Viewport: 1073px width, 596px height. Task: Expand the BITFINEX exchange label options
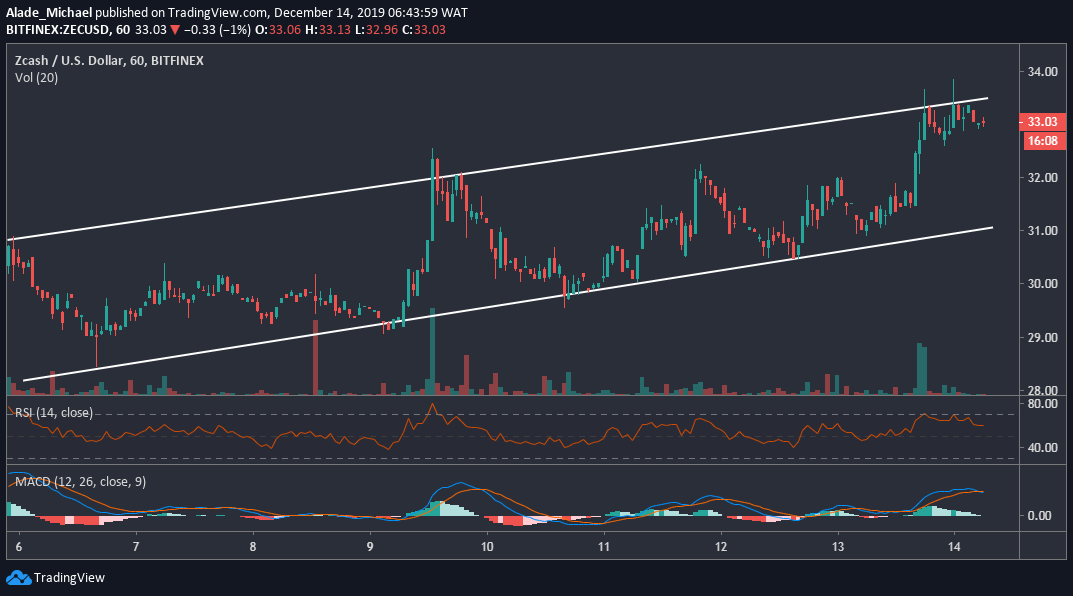tap(180, 60)
